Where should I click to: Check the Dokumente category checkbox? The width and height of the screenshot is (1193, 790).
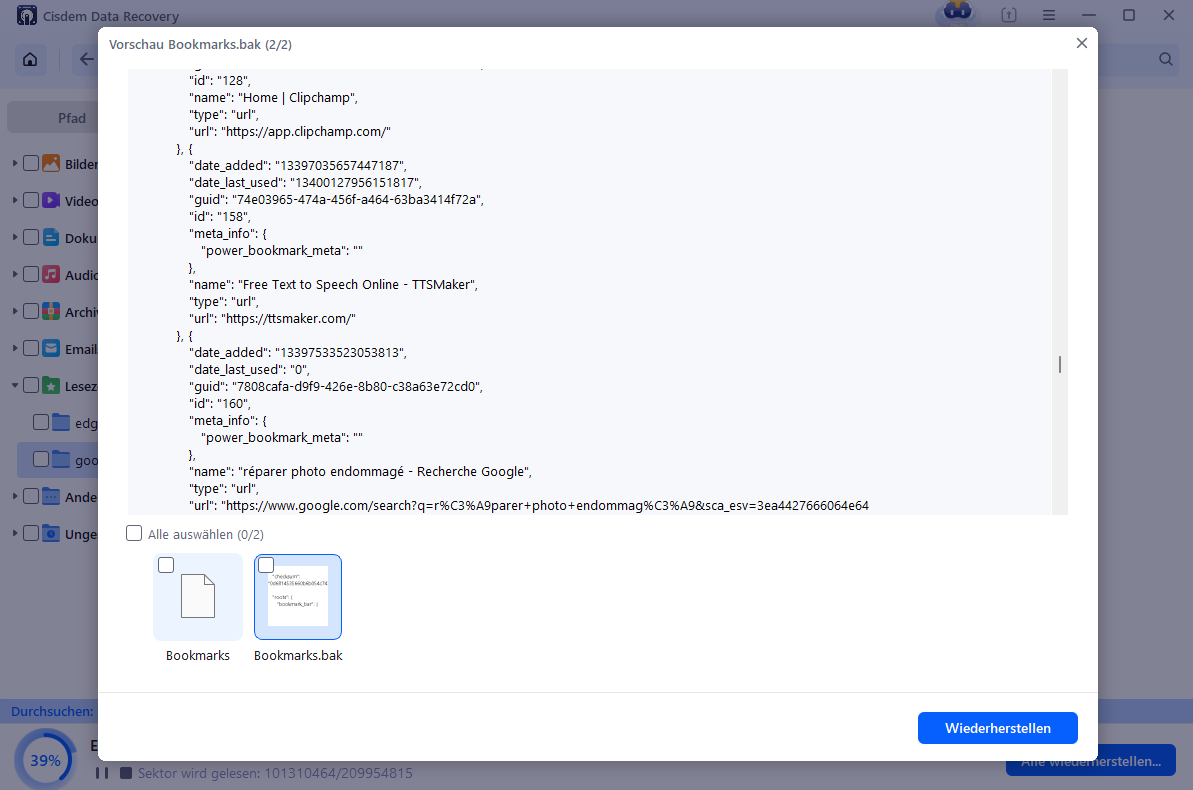pos(31,237)
